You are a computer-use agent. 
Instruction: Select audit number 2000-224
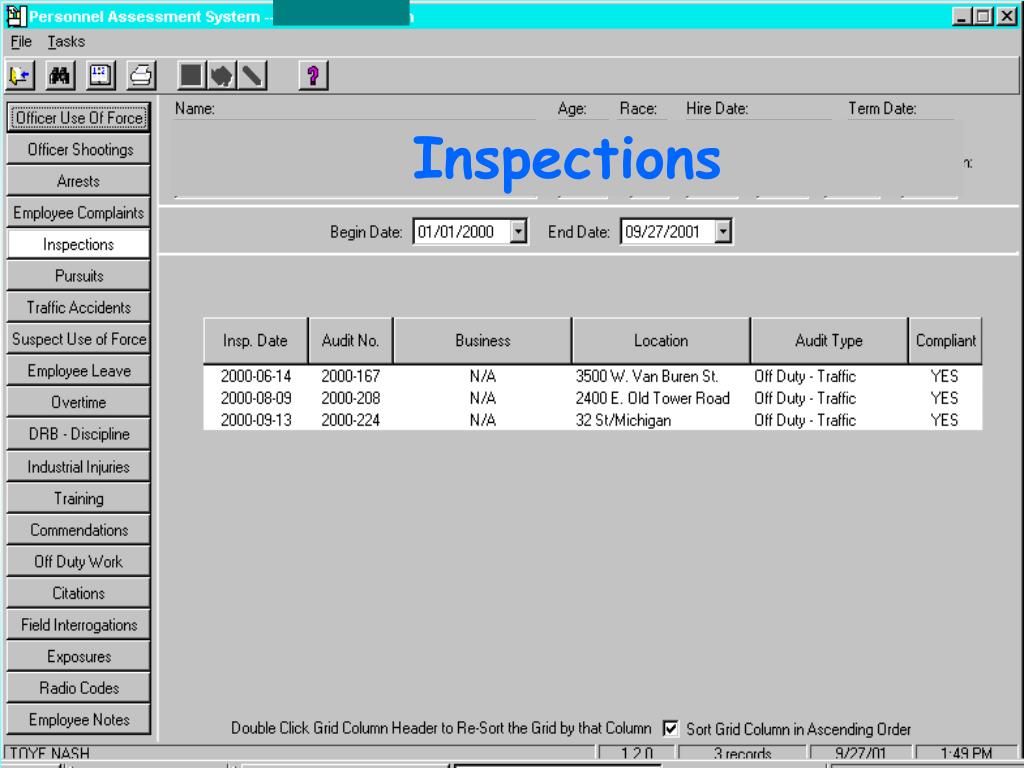click(351, 420)
